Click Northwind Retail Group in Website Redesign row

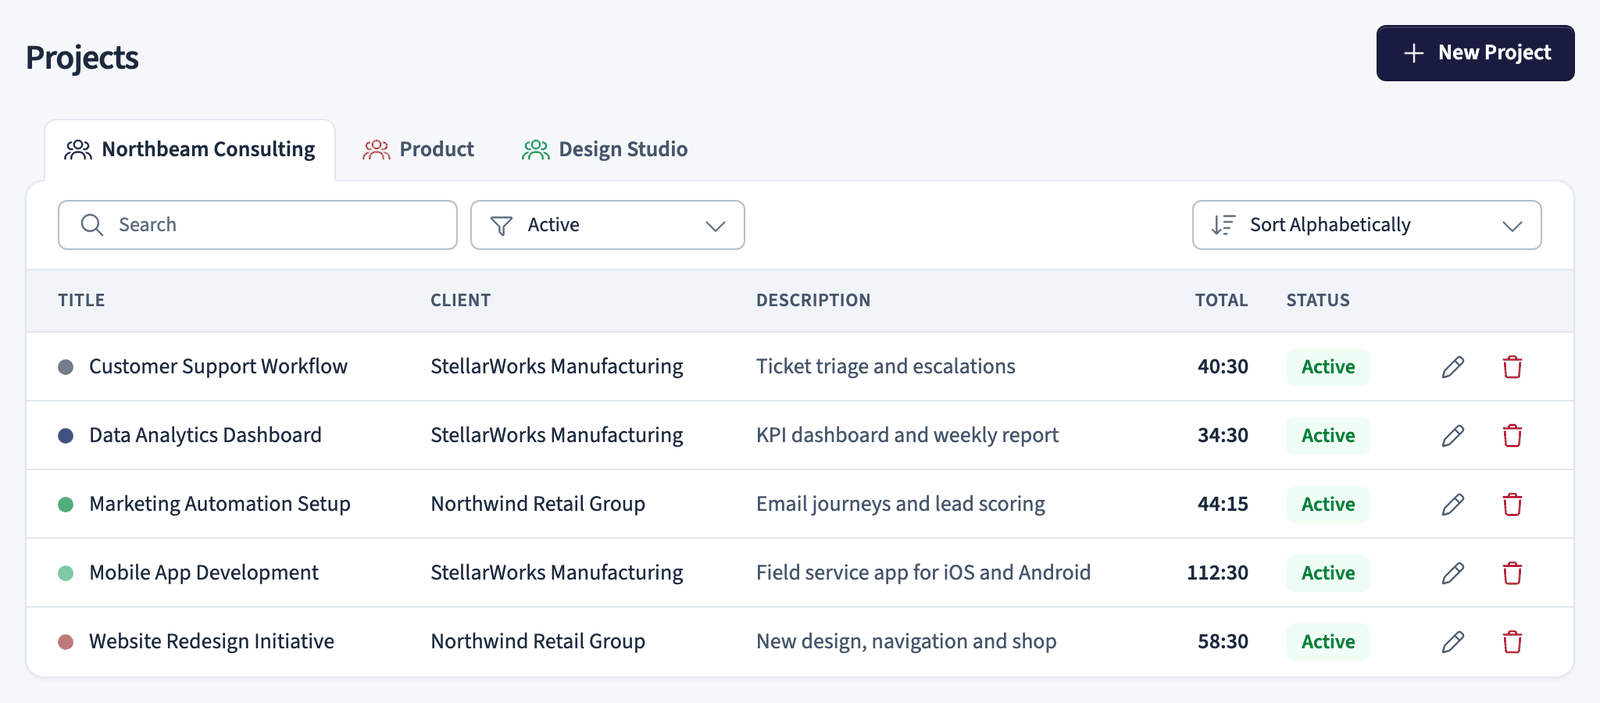pos(538,641)
